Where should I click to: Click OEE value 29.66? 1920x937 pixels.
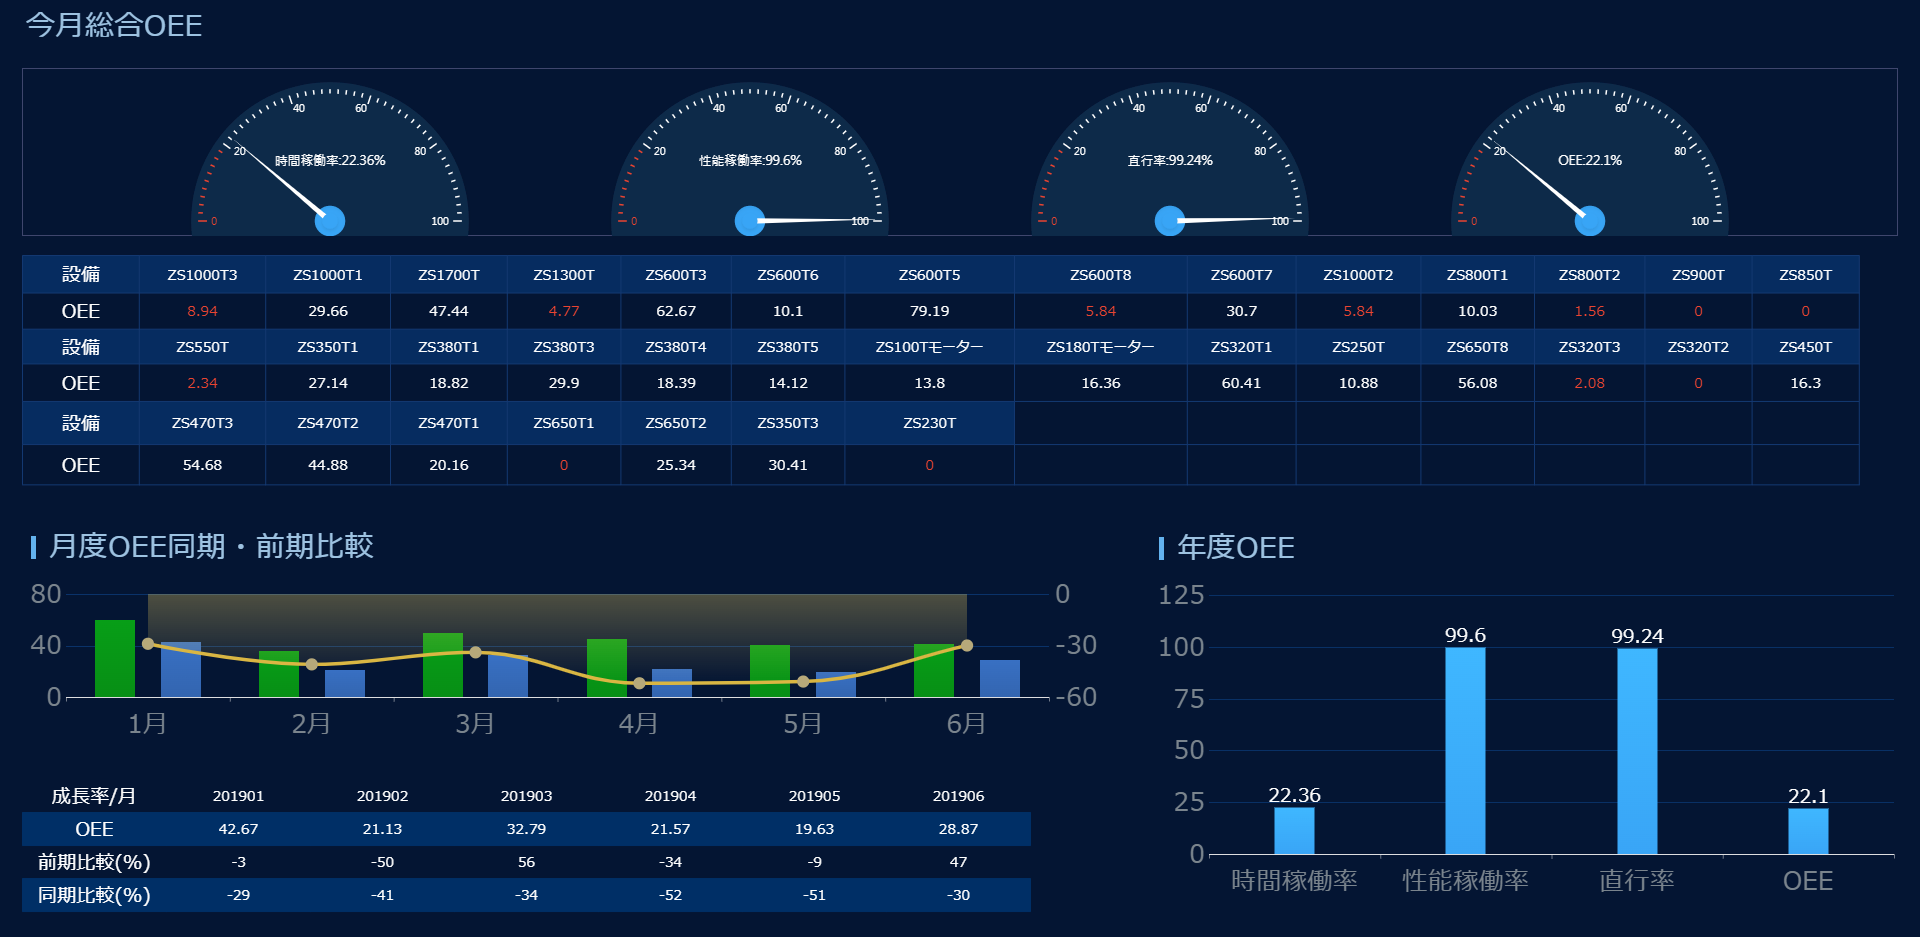click(x=328, y=311)
